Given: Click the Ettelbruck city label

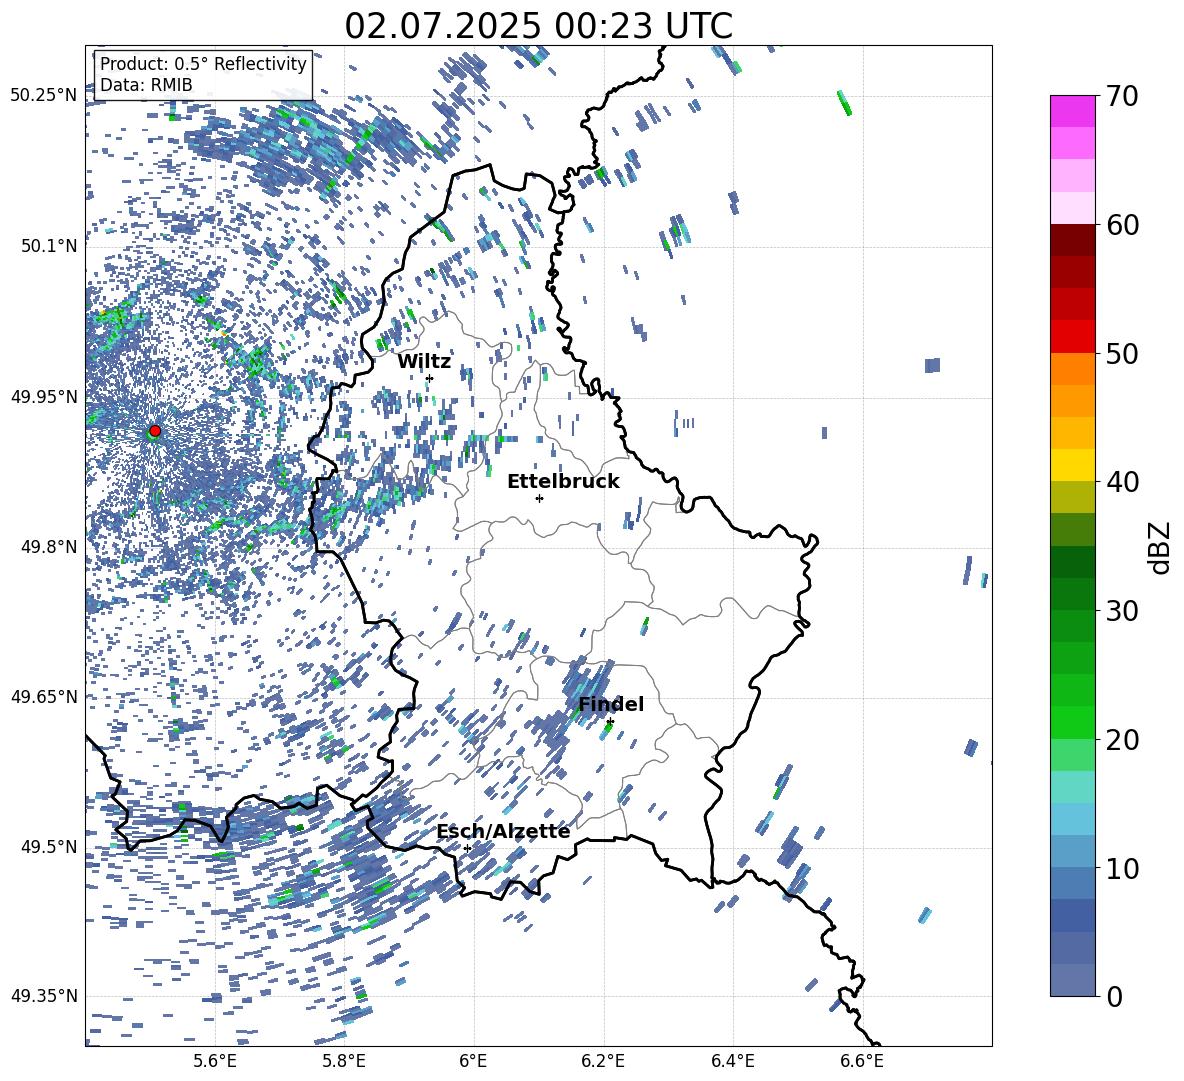Looking at the screenshot, I should (x=563, y=482).
